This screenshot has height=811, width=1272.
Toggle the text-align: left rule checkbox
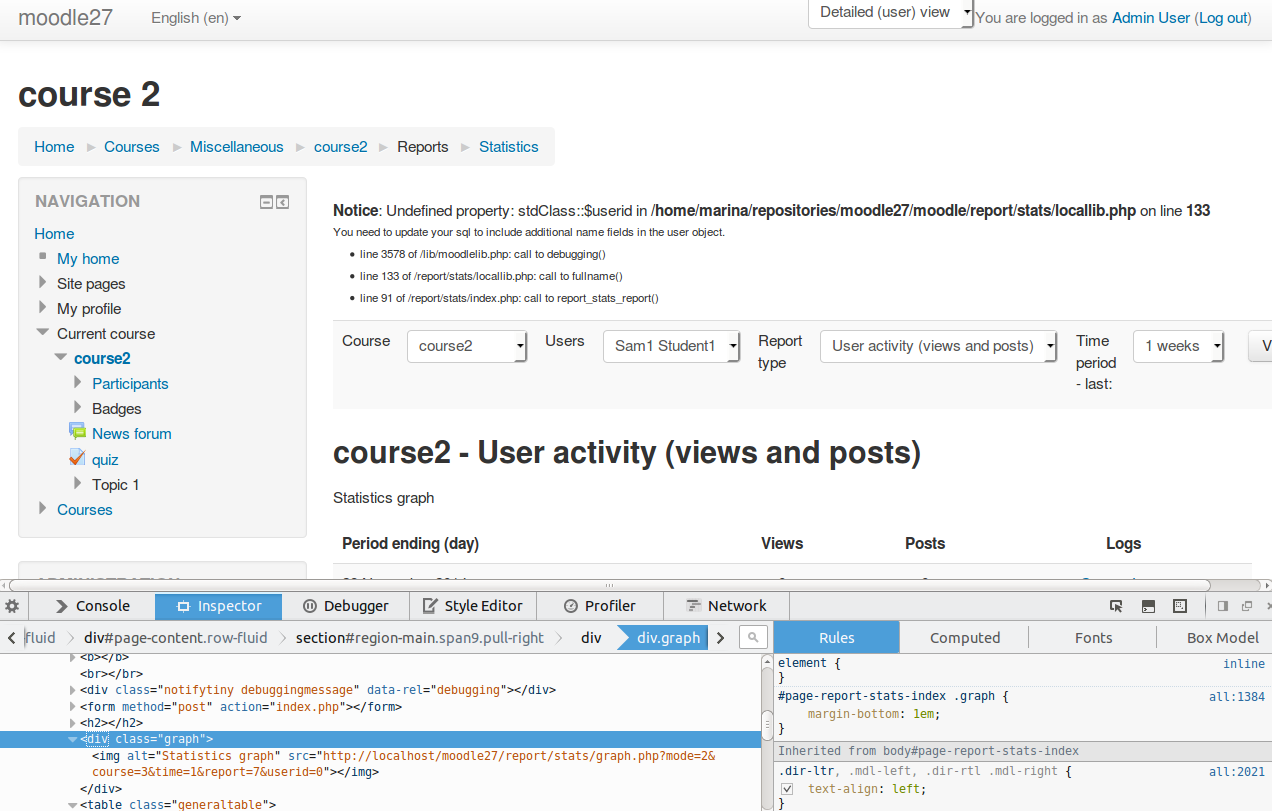tap(787, 789)
